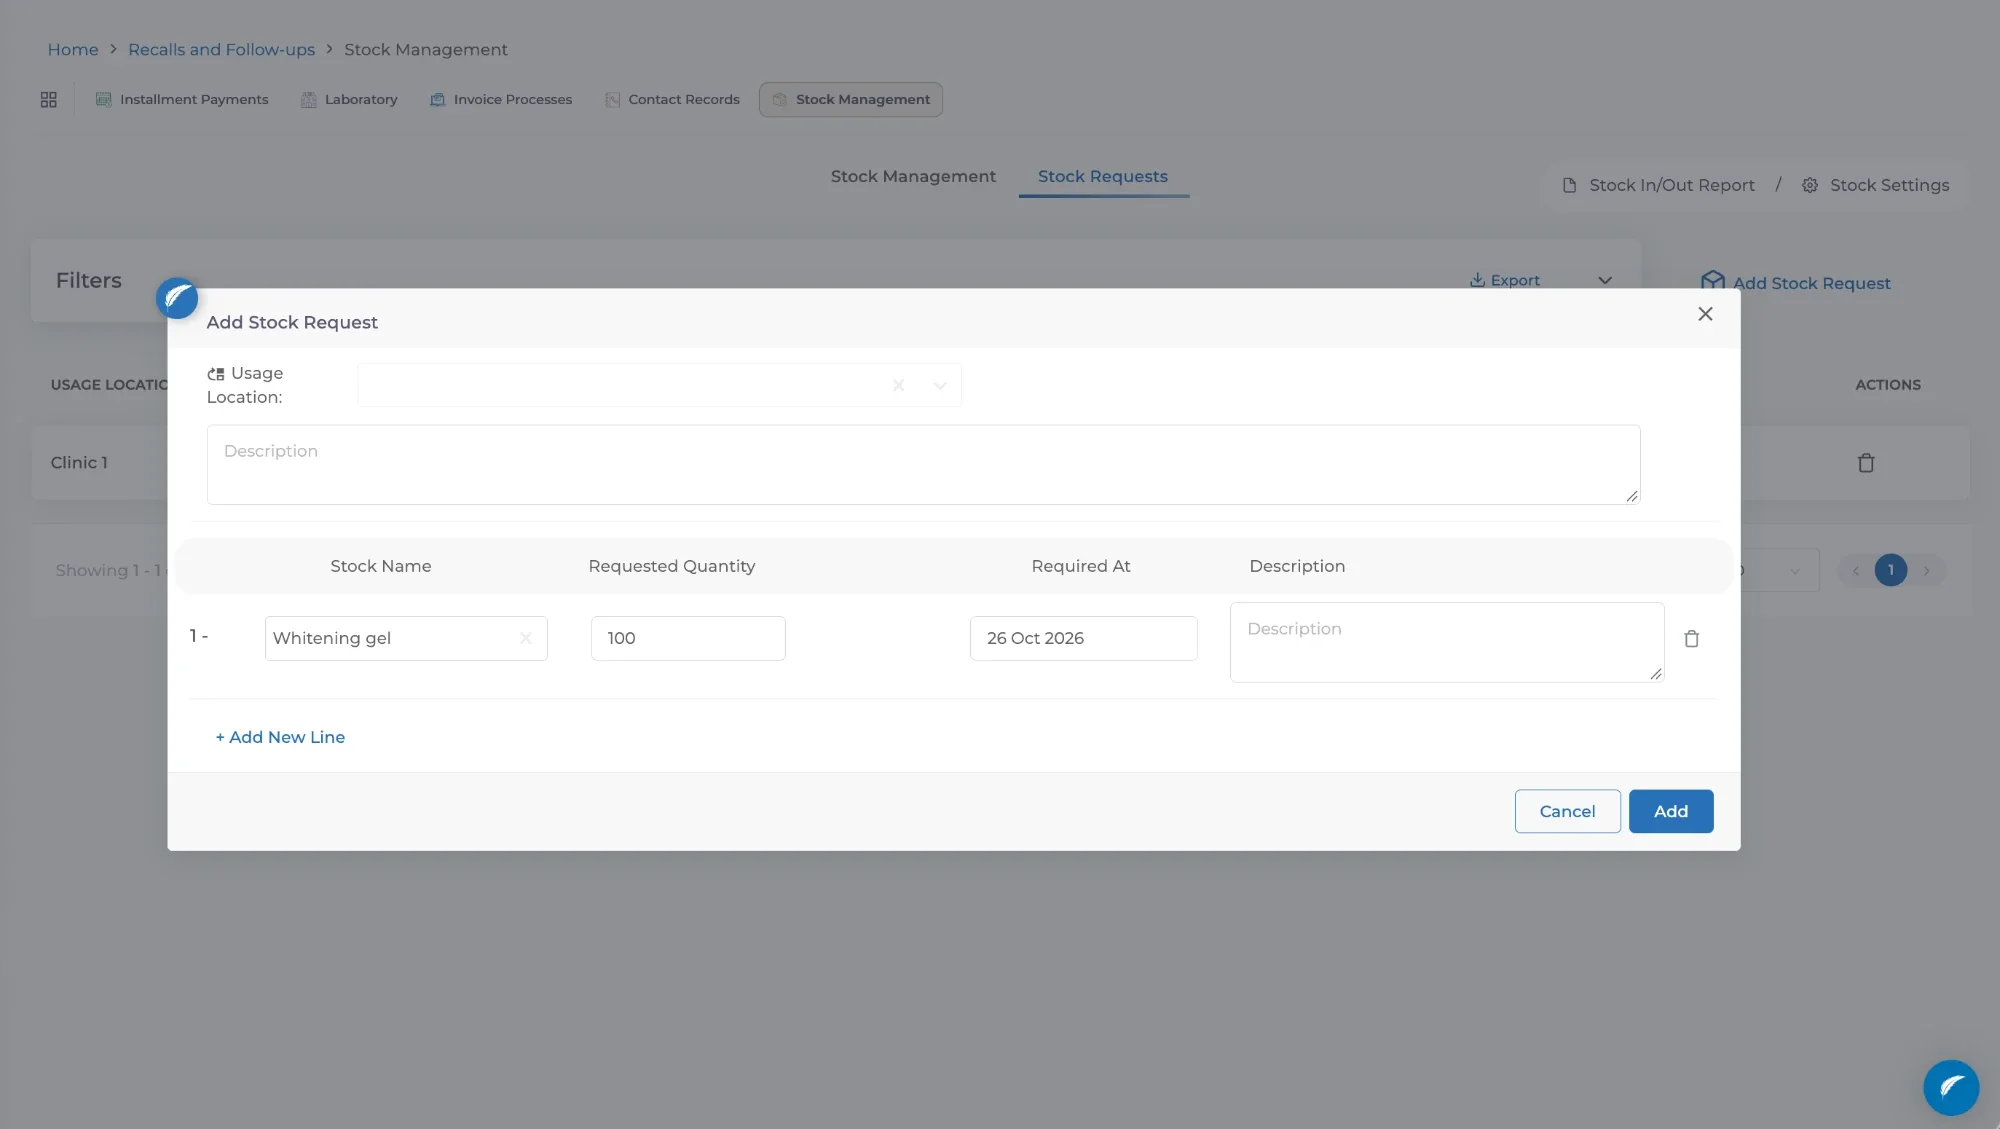Click the feather badge on dialog corner

coord(177,298)
